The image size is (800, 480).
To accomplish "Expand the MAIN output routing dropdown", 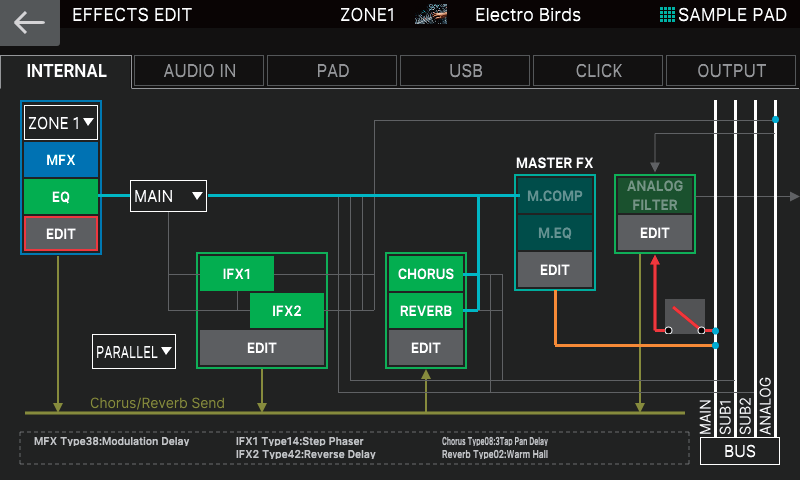I will click(168, 196).
